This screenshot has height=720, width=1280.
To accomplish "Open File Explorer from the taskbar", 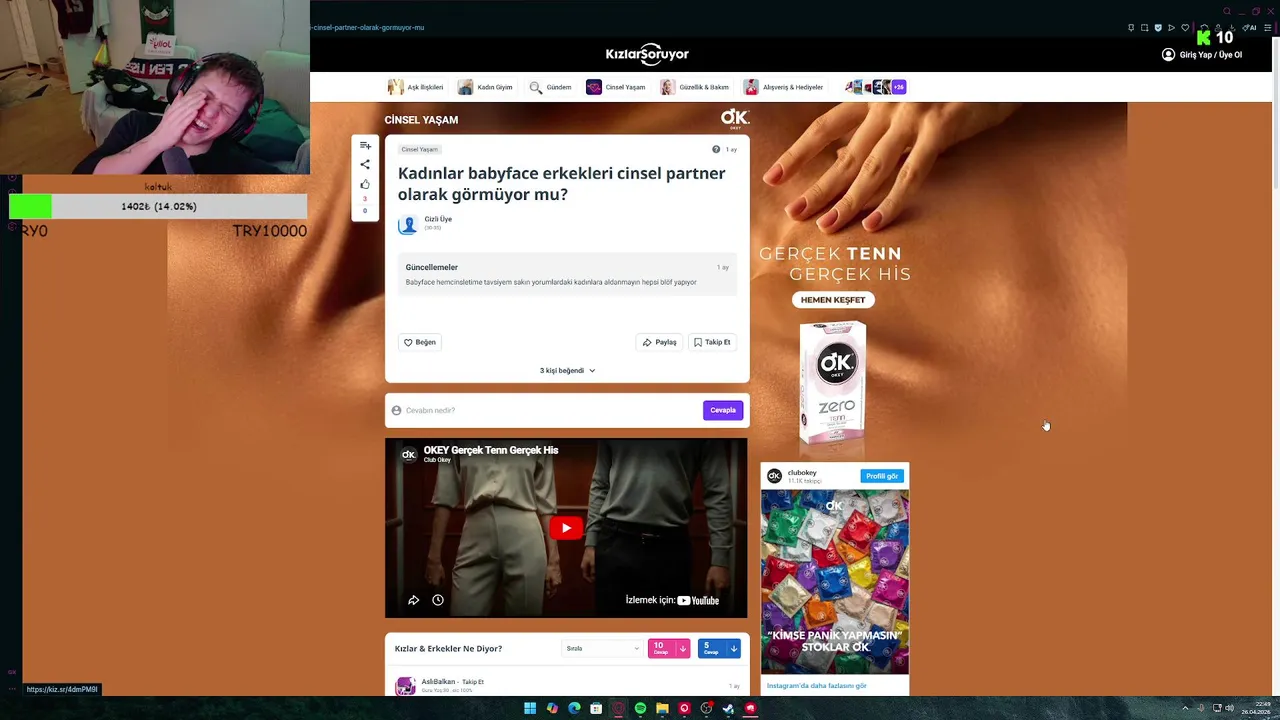I will [x=662, y=708].
